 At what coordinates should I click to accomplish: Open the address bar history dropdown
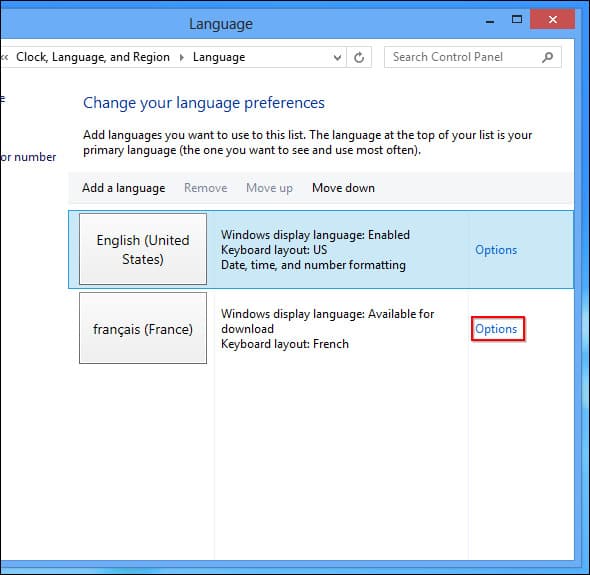(337, 57)
